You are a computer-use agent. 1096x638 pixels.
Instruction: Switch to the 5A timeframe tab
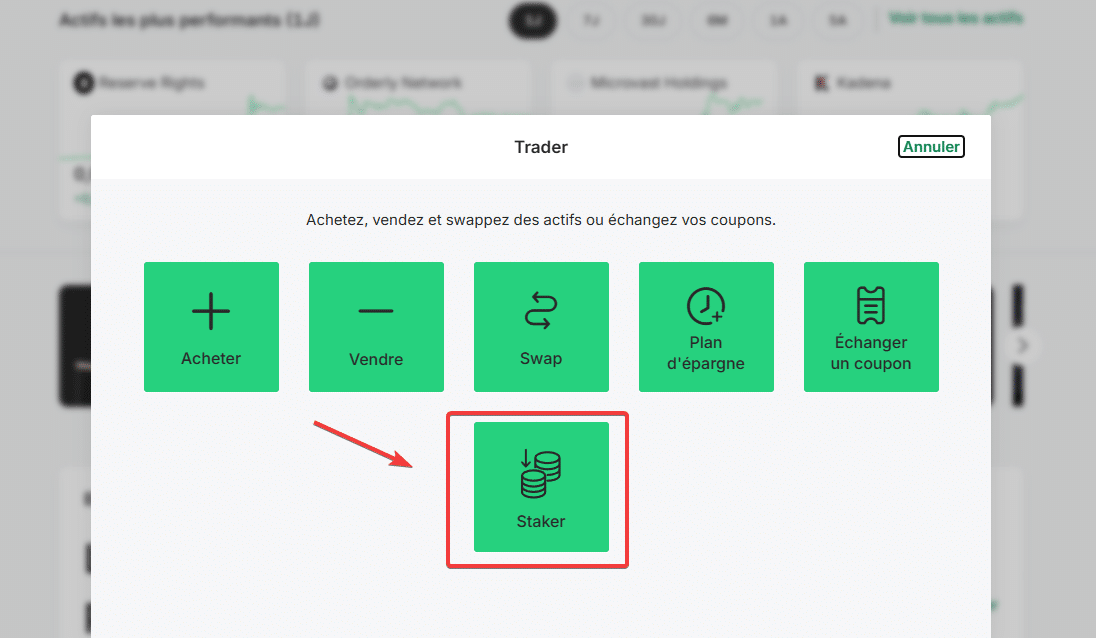point(838,21)
